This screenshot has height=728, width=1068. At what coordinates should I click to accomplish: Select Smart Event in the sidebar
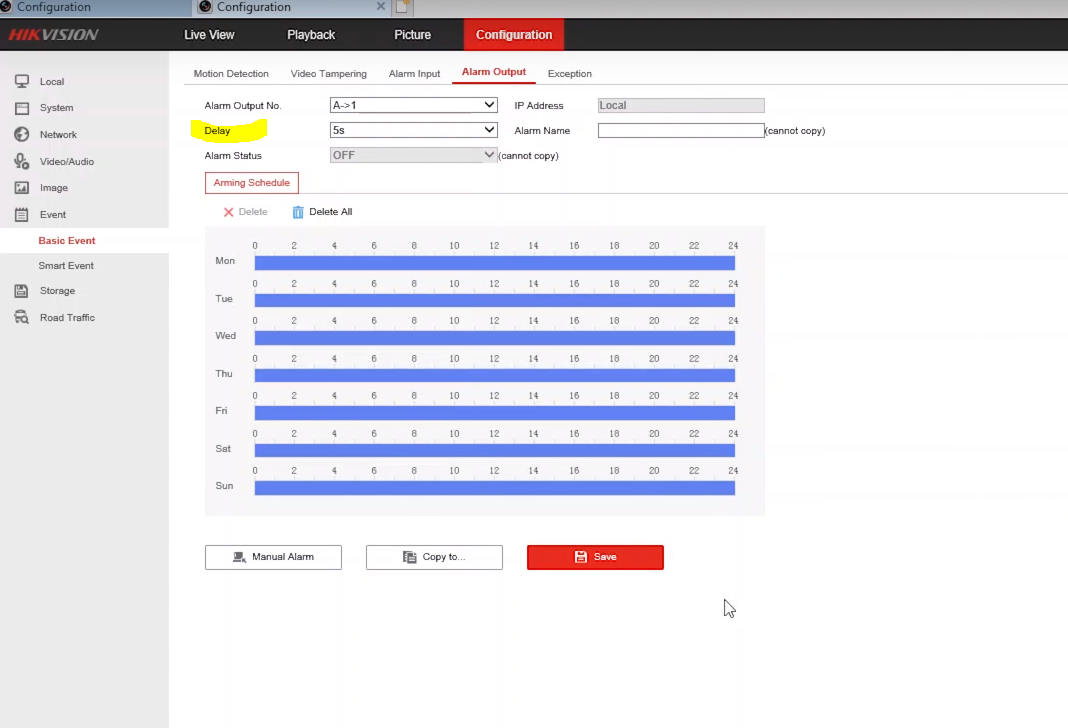(x=66, y=266)
